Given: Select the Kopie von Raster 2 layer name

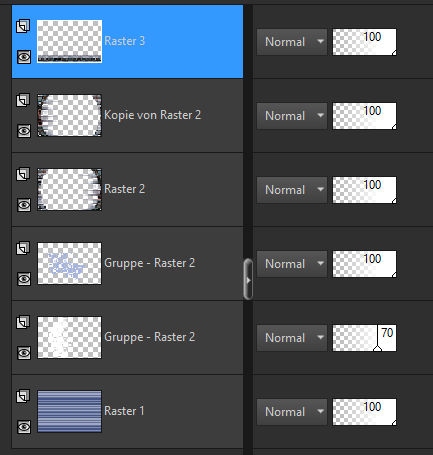Looking at the screenshot, I should [x=152, y=115].
